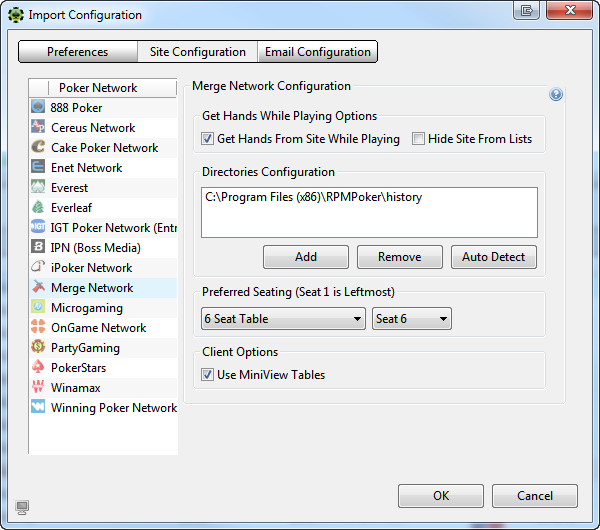Select iPoker Network in the list
The height and width of the screenshot is (530, 600).
[103, 267]
